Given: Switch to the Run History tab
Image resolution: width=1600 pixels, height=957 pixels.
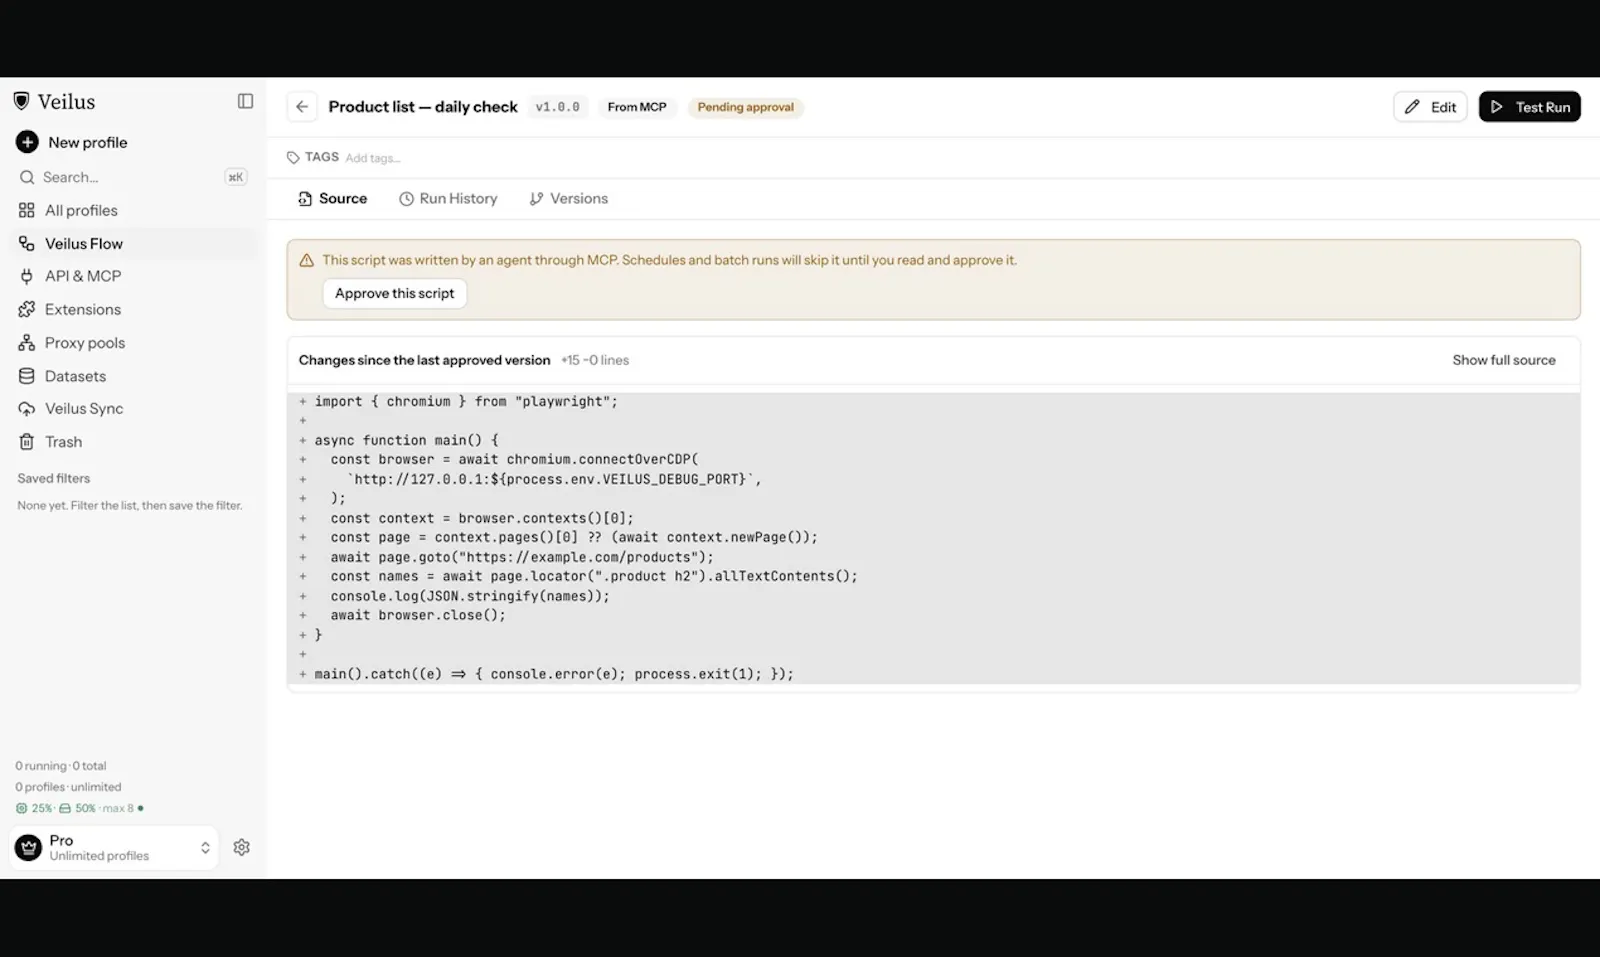Looking at the screenshot, I should (x=448, y=198).
